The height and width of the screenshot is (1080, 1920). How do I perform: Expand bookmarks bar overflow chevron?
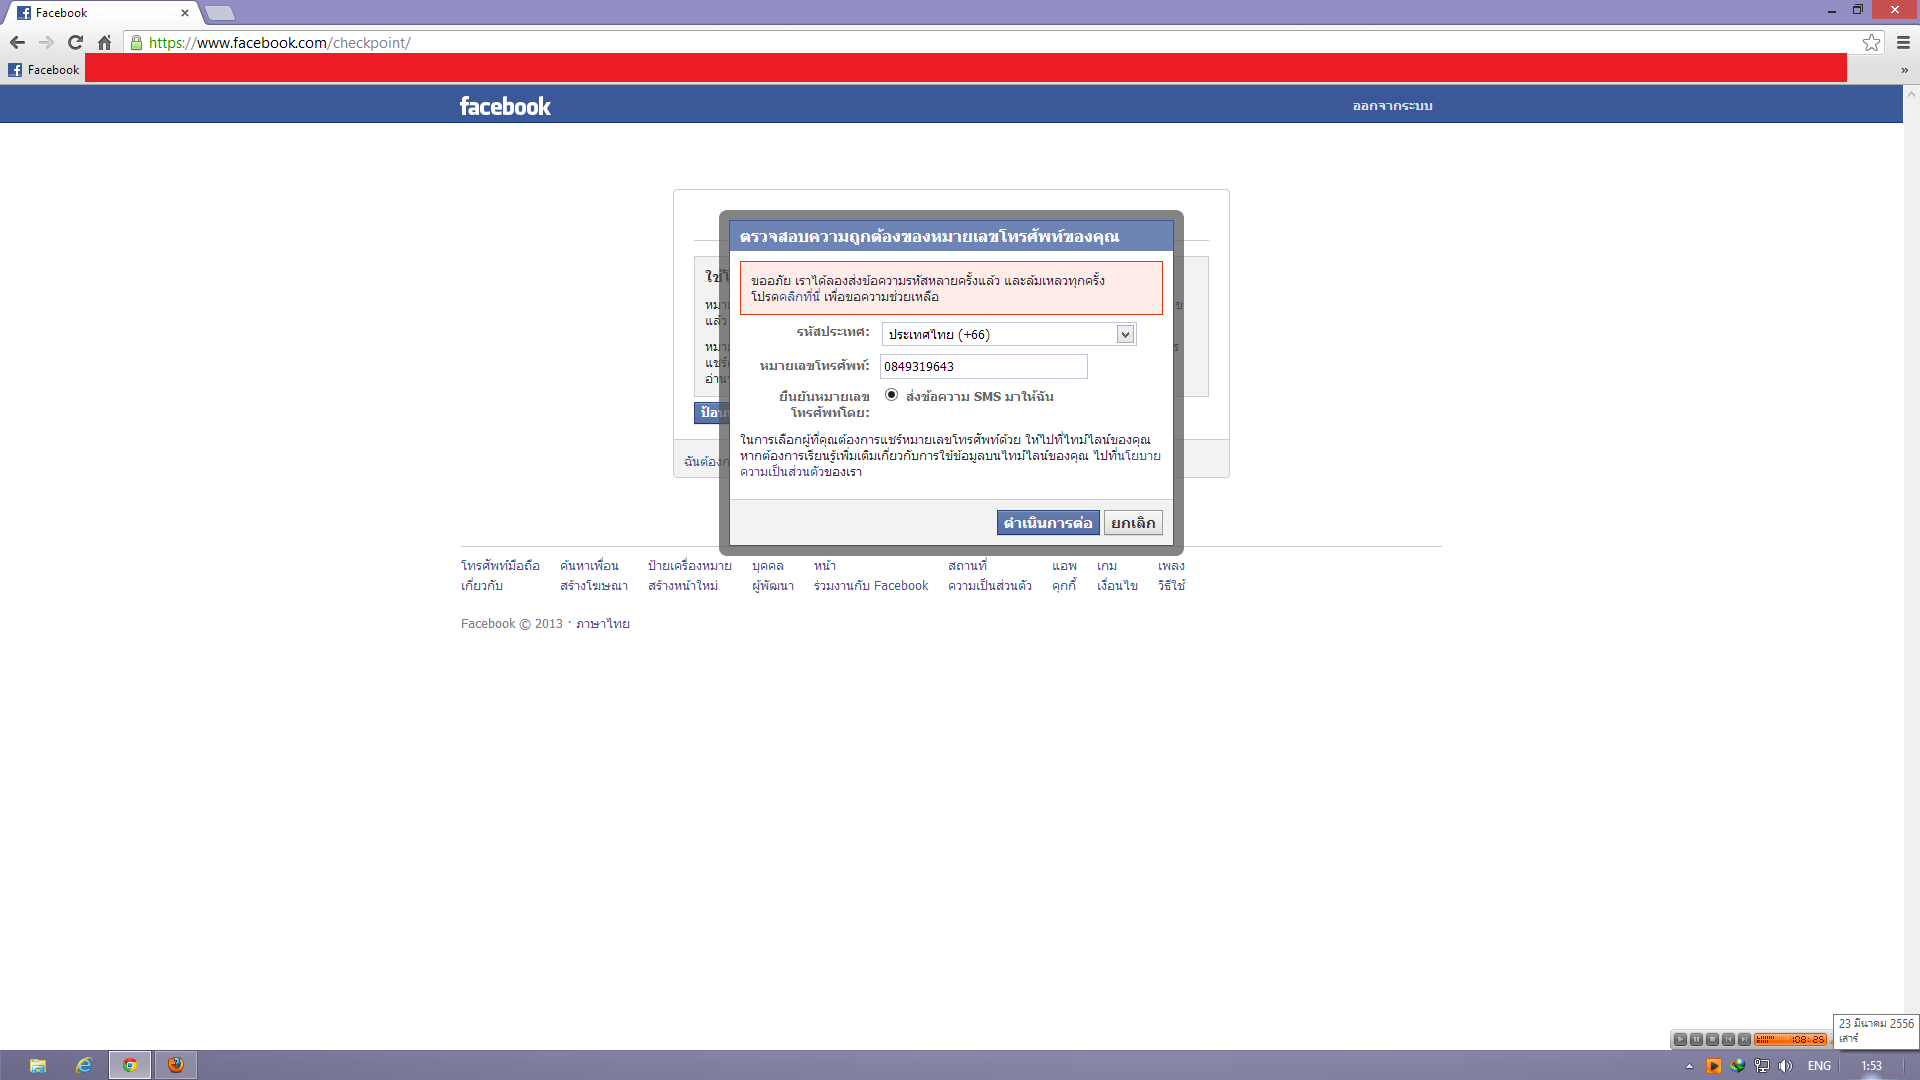pos(1904,70)
